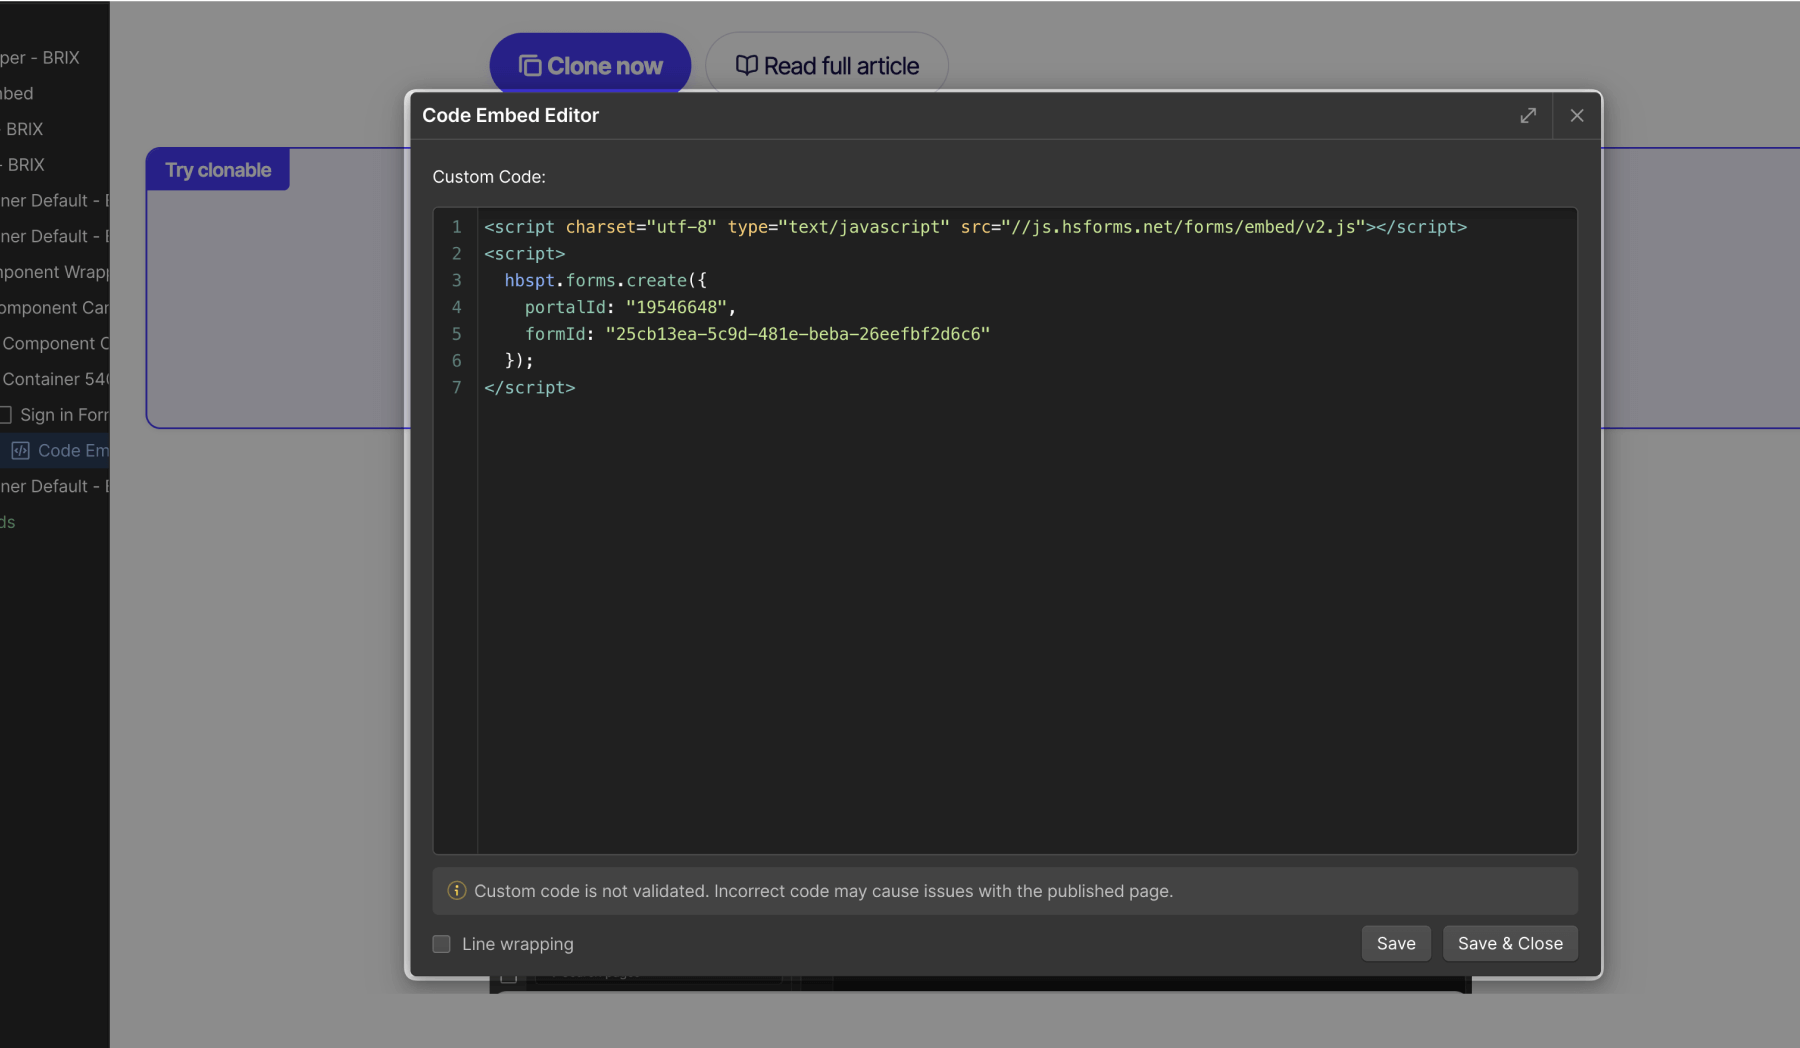
Task: Select the Container 54 navigator item
Action: pos(55,379)
